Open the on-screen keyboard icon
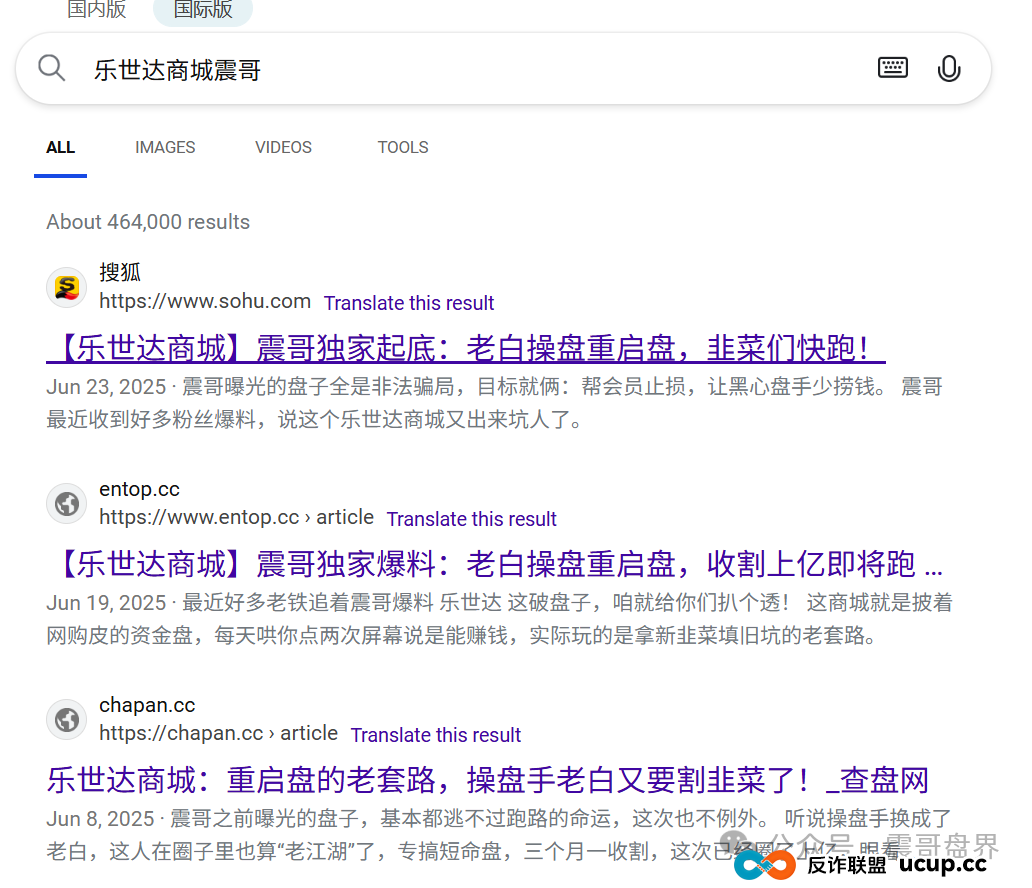This screenshot has width=1032, height=888. (x=892, y=67)
